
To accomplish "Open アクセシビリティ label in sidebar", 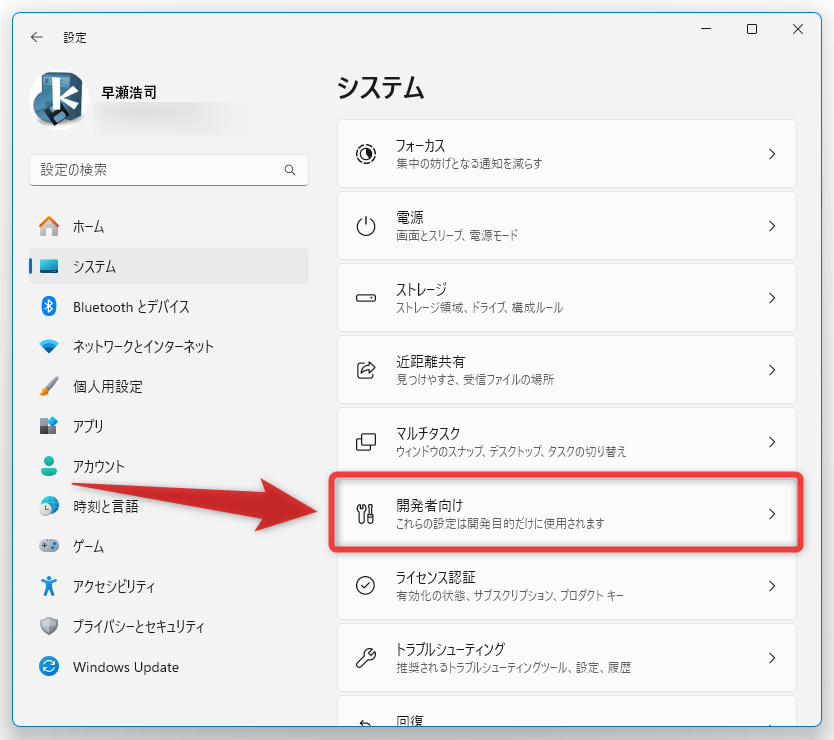I will [x=114, y=586].
